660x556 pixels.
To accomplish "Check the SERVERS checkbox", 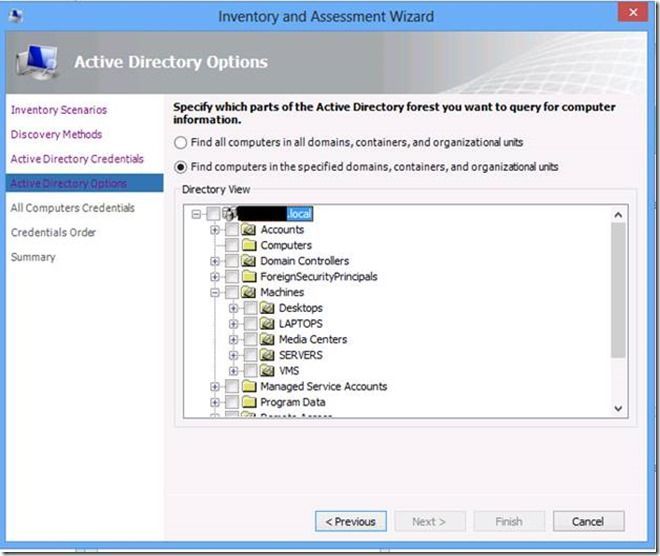I will (250, 355).
